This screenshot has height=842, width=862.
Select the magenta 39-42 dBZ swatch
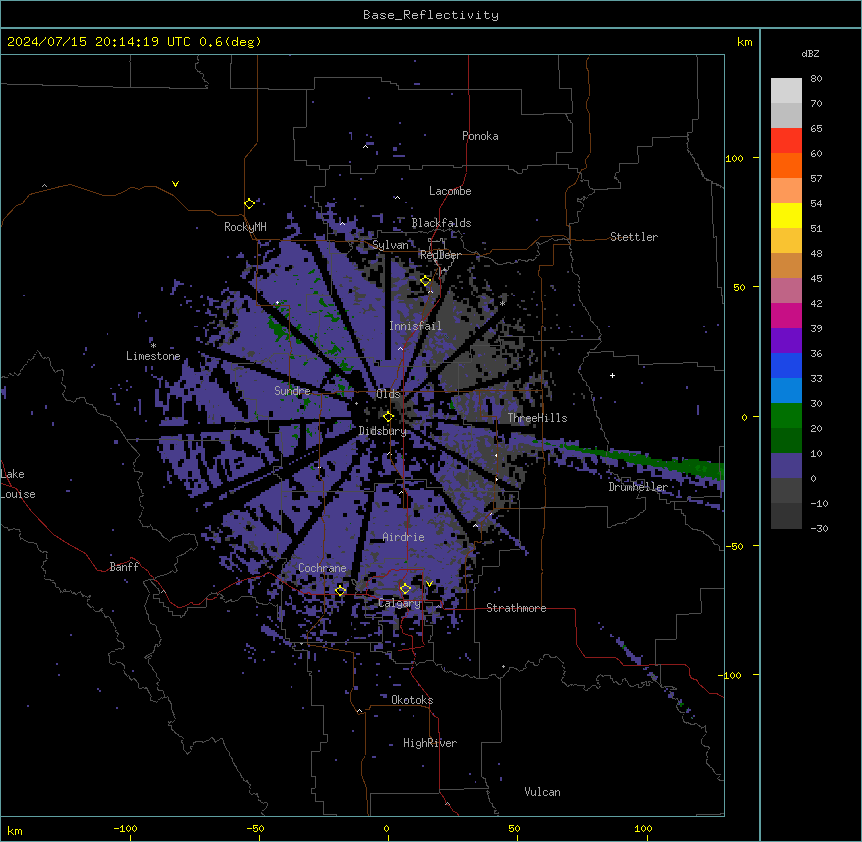click(786, 315)
